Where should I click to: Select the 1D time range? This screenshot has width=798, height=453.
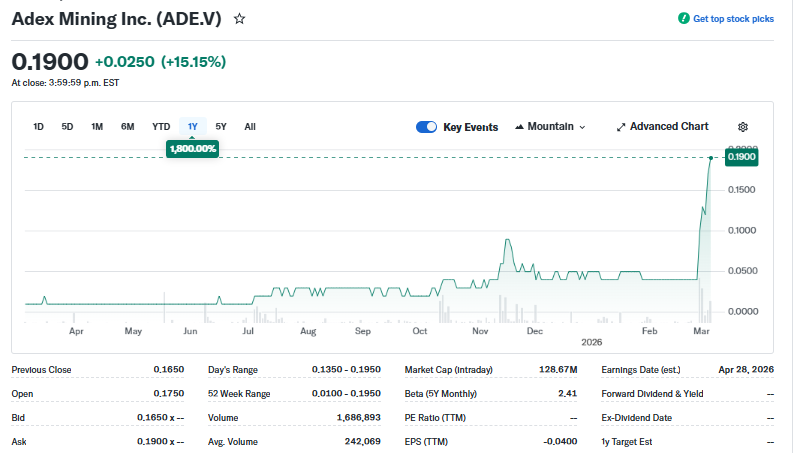[38, 127]
